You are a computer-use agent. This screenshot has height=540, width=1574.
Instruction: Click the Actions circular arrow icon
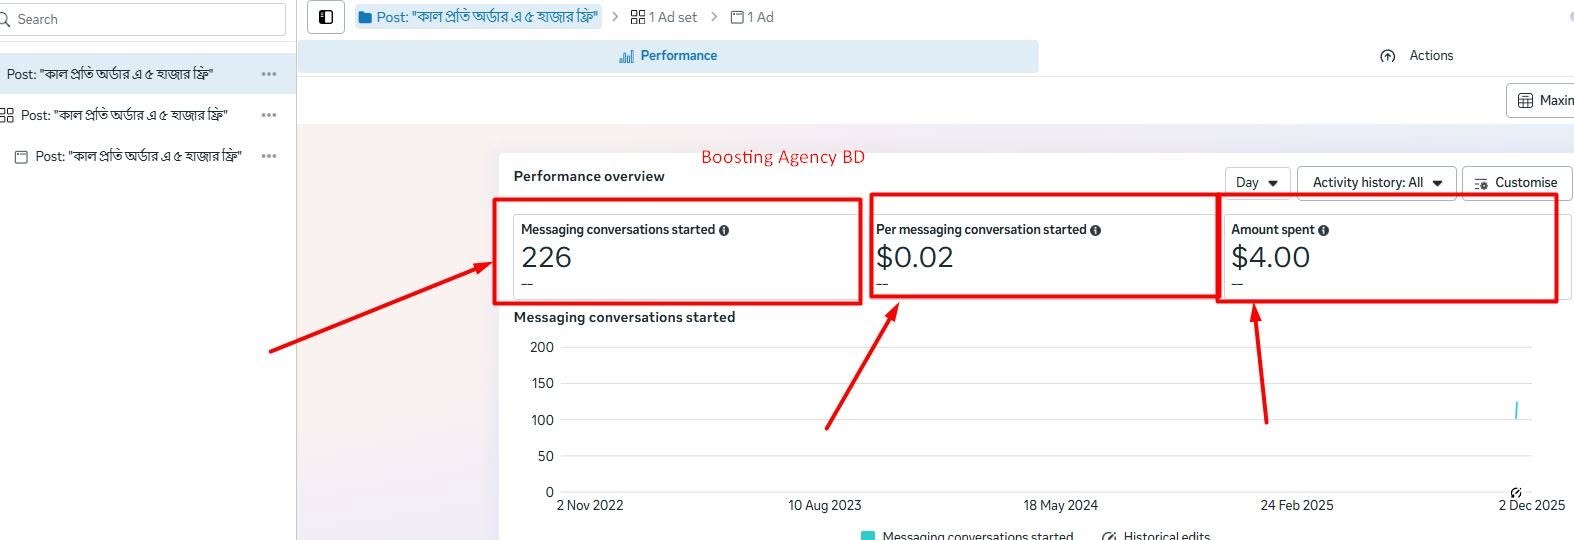[1388, 56]
